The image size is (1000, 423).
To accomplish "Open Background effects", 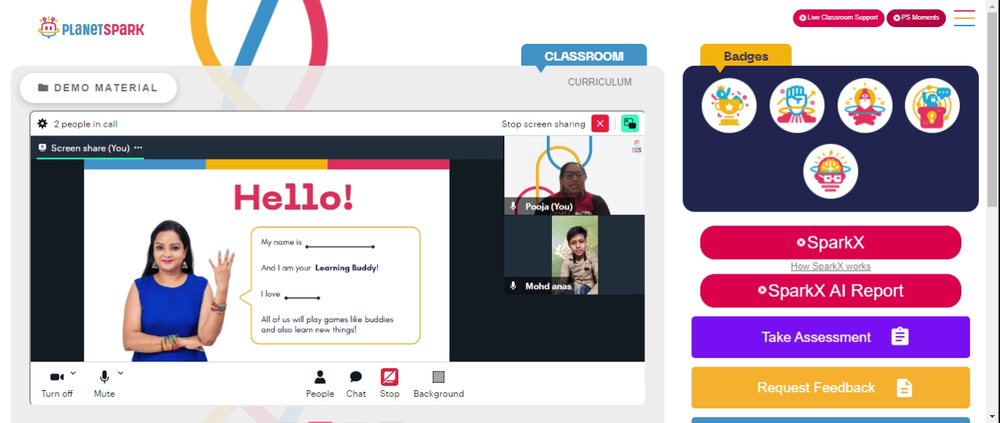I will coord(439,384).
